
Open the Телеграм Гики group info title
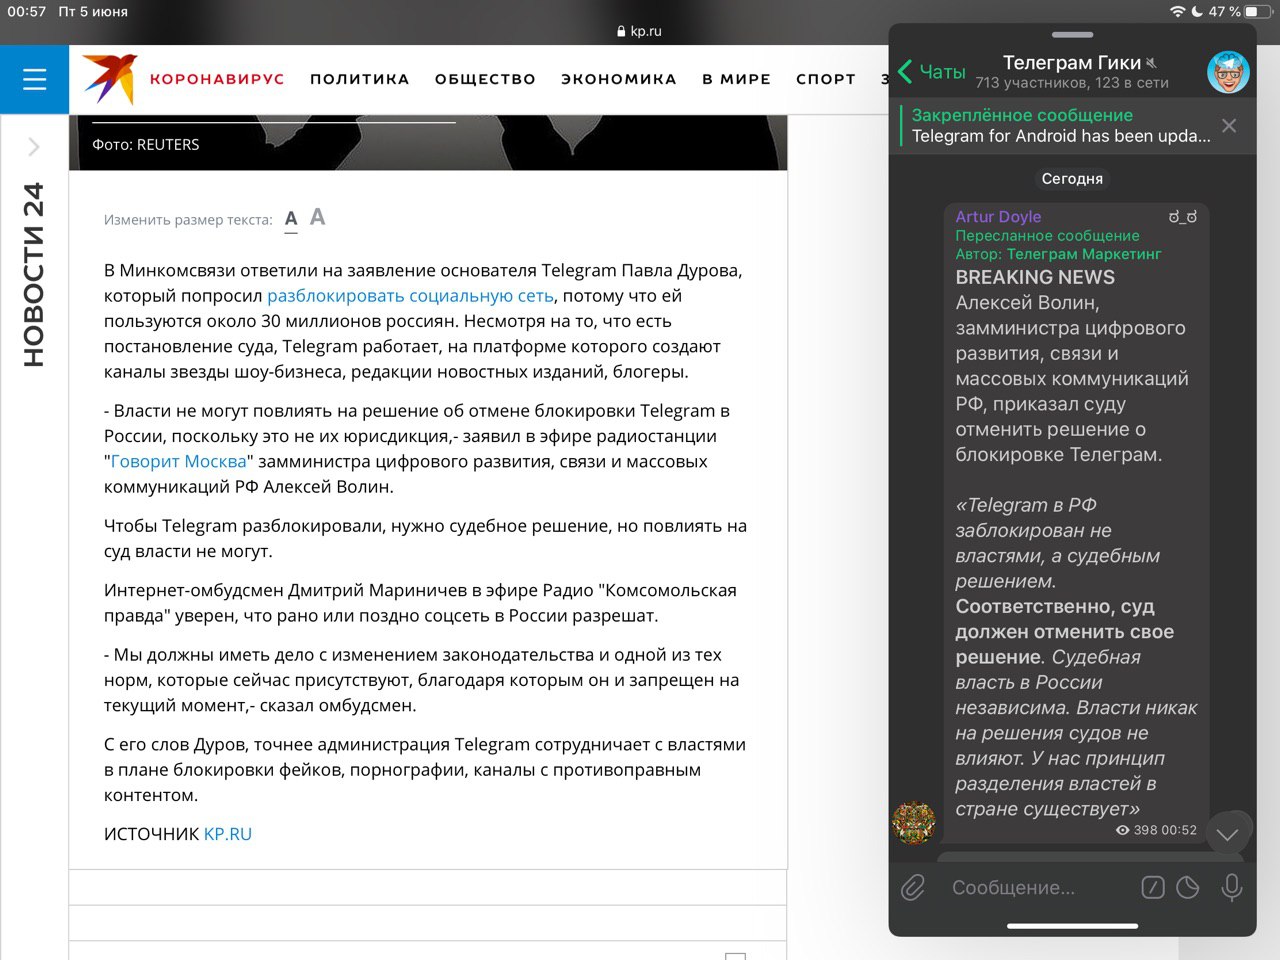point(1072,63)
